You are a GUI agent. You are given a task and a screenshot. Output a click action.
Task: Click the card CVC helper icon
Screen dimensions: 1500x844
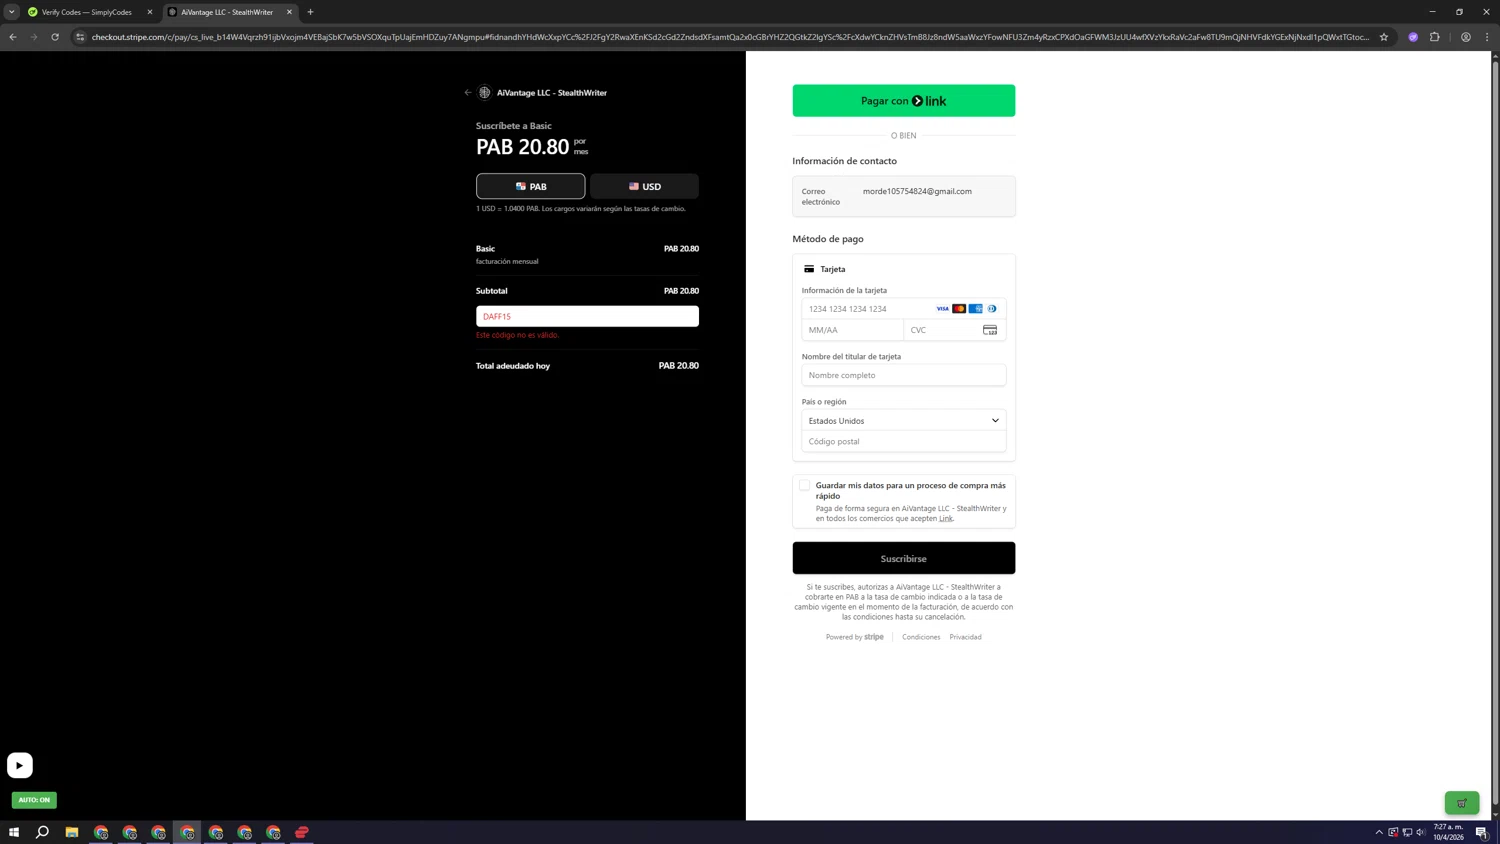click(990, 330)
